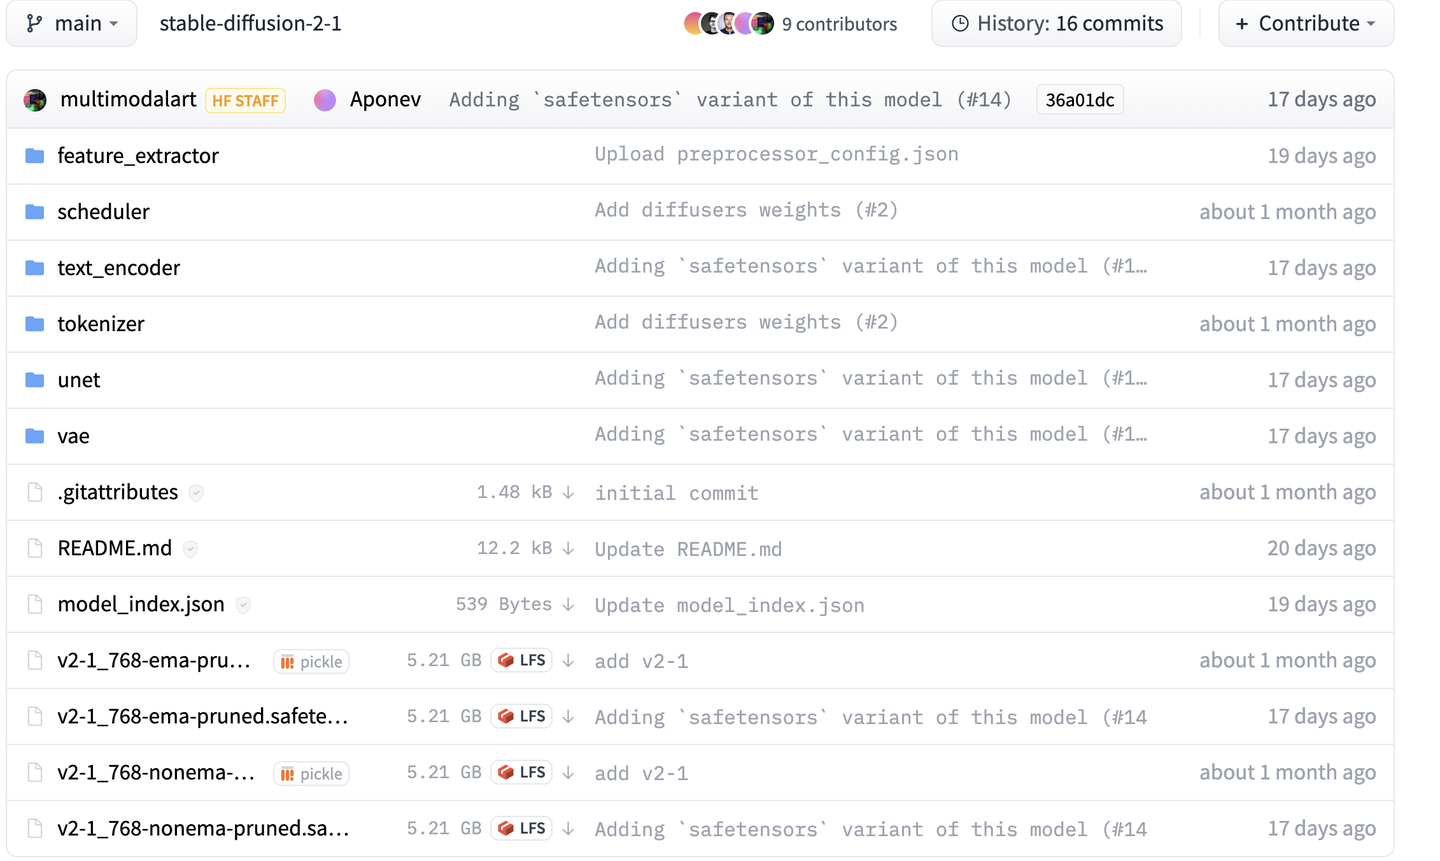Click the '12.2 kB' size of README.md
1440x861 pixels.
514,548
